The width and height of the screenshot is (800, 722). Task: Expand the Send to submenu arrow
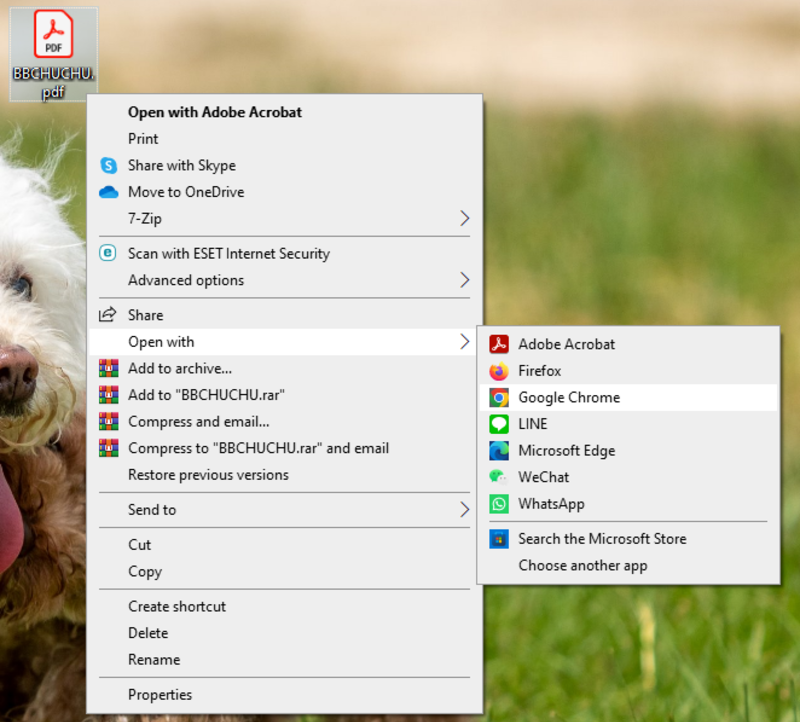(x=464, y=510)
